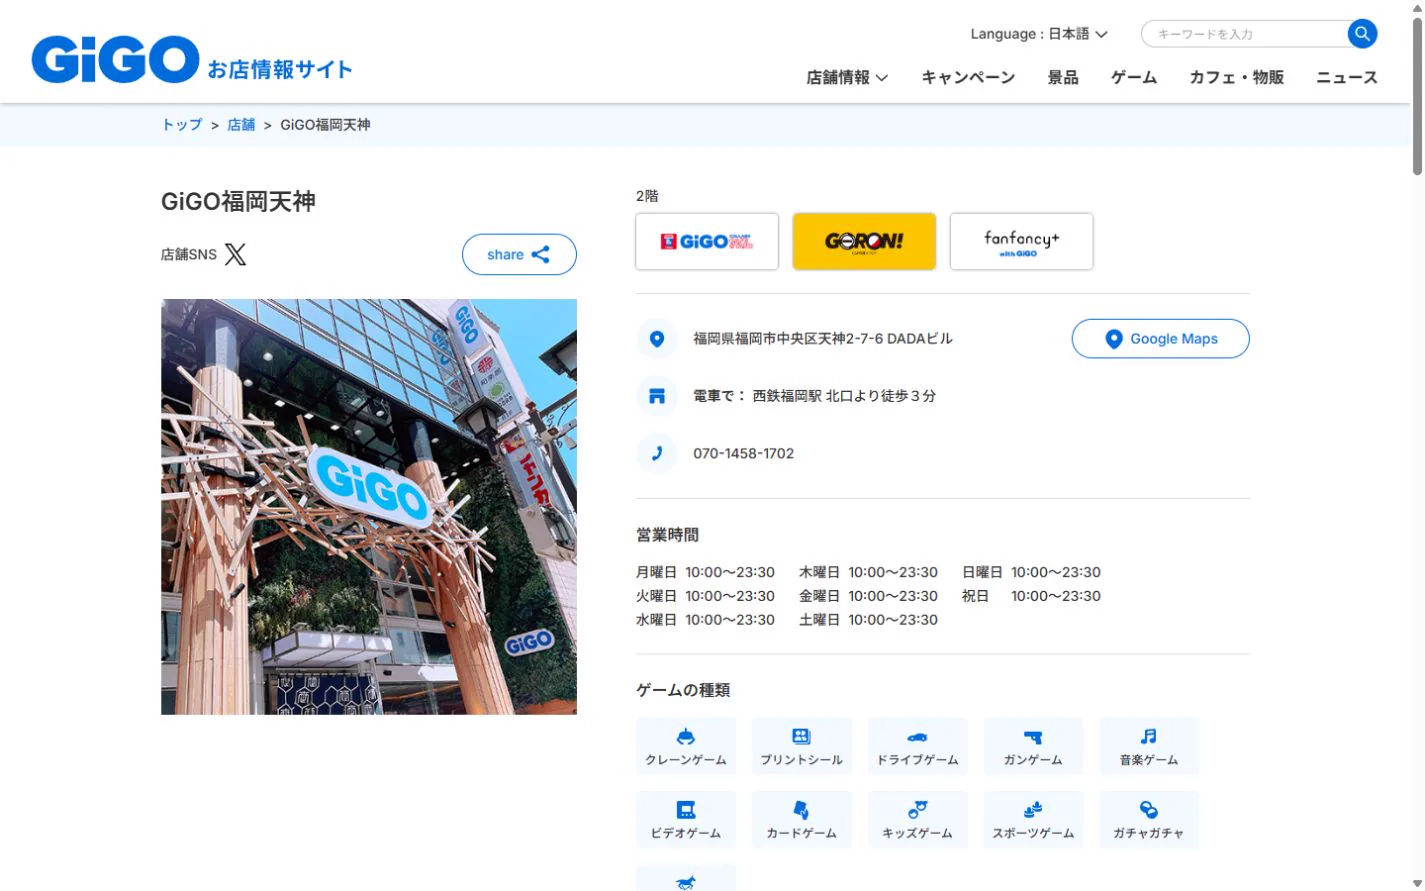Viewport: 1425px width, 891px height.
Task: Click the GiGO logo in the header
Action: pyautogui.click(x=115, y=60)
